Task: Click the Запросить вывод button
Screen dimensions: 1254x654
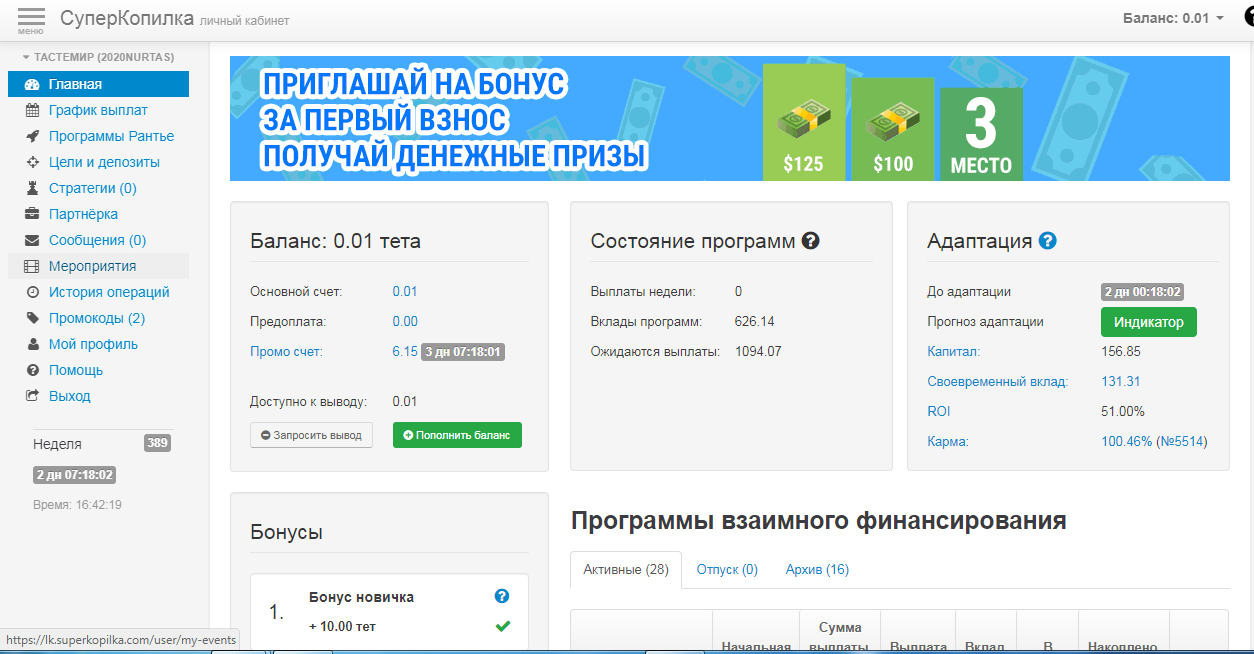Action: pyautogui.click(x=311, y=436)
